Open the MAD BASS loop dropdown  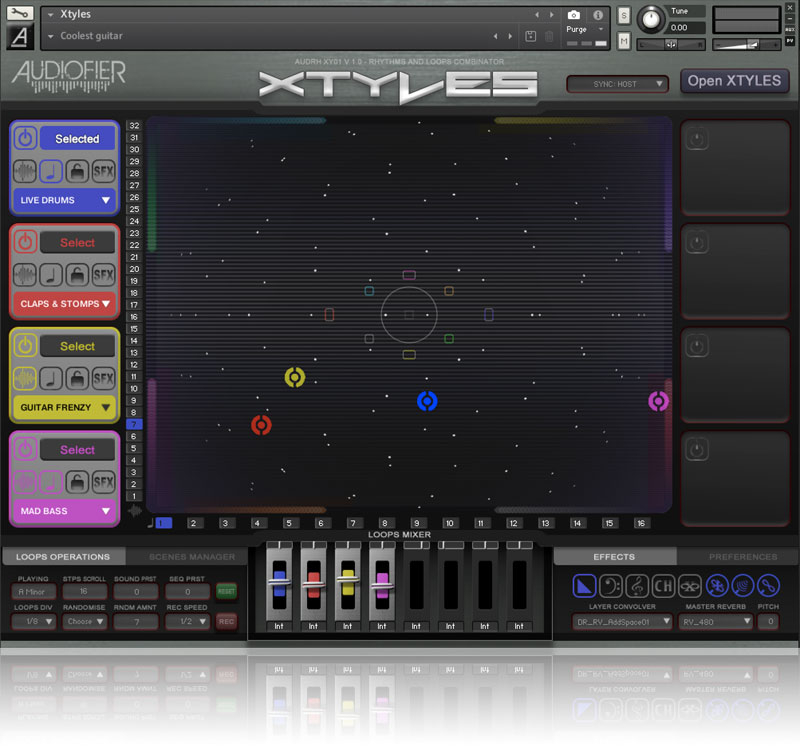point(65,512)
